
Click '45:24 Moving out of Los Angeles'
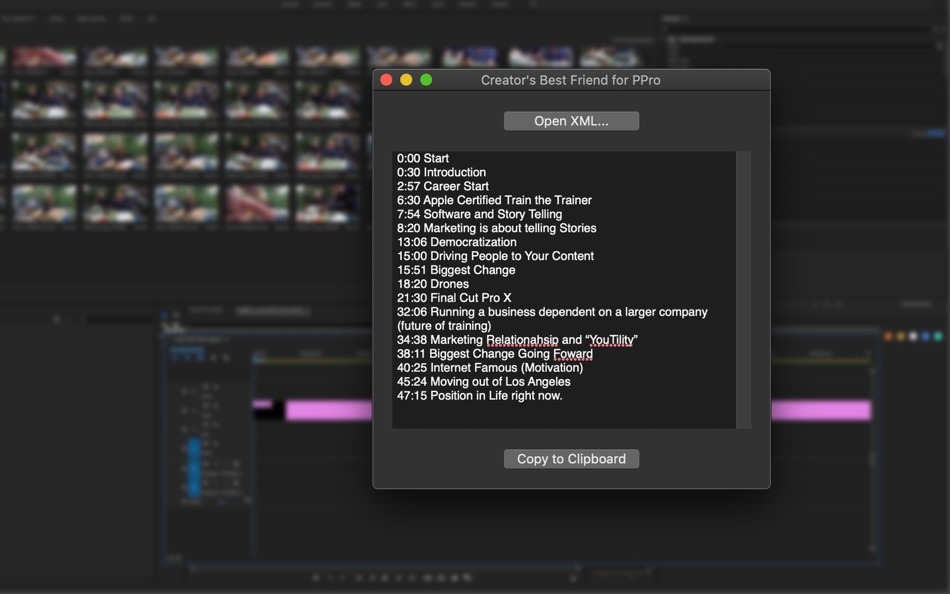[483, 381]
